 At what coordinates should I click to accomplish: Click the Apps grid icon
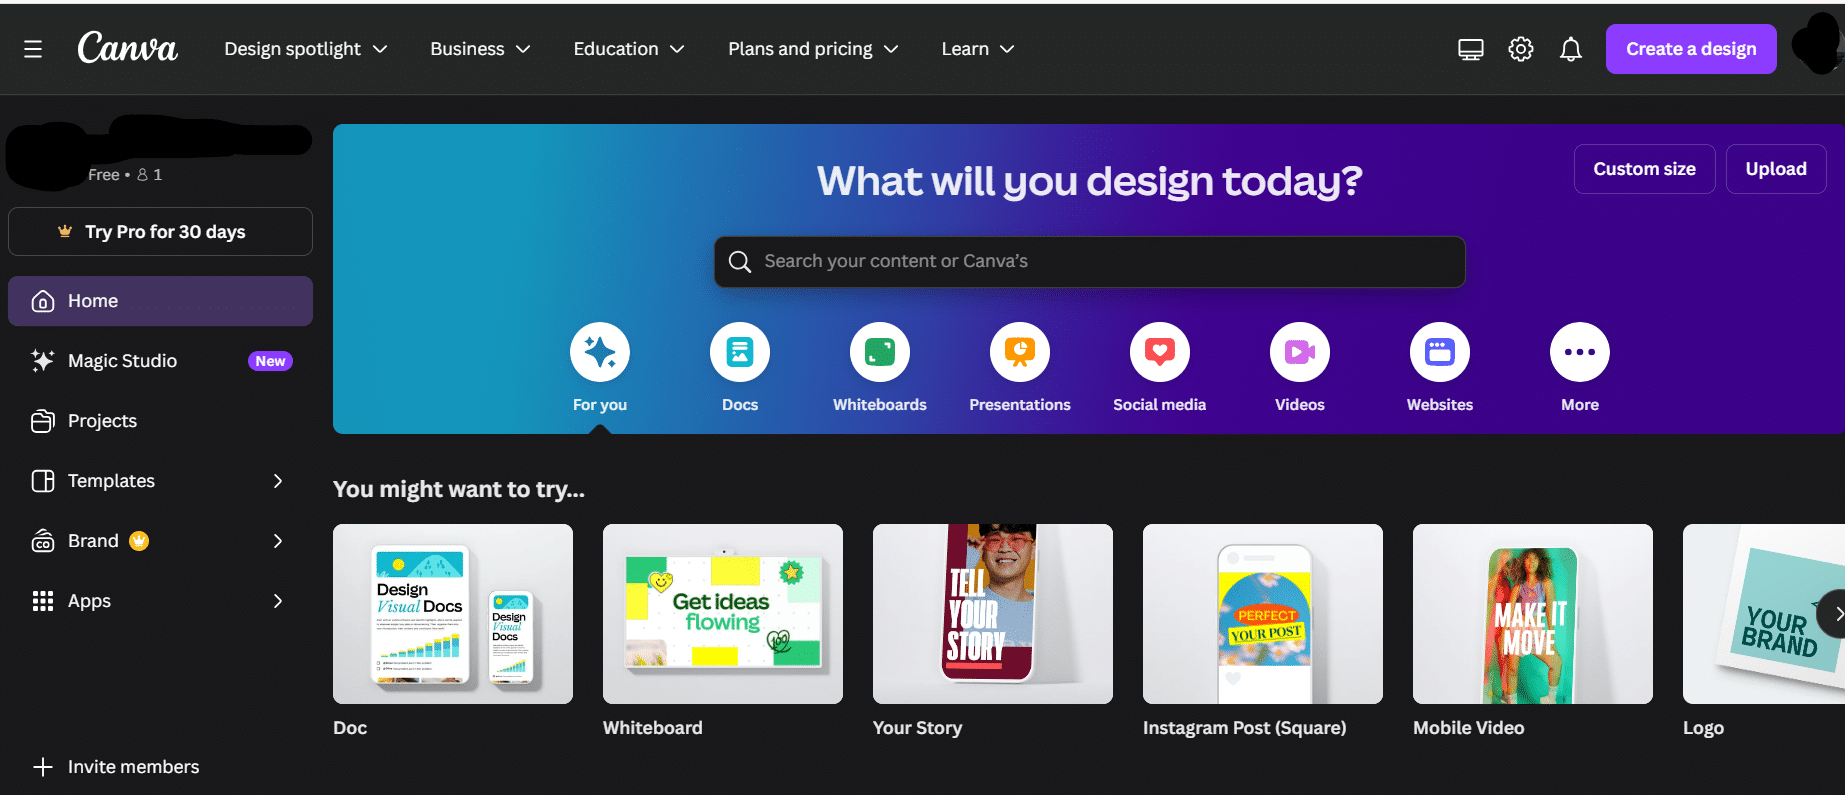click(43, 601)
